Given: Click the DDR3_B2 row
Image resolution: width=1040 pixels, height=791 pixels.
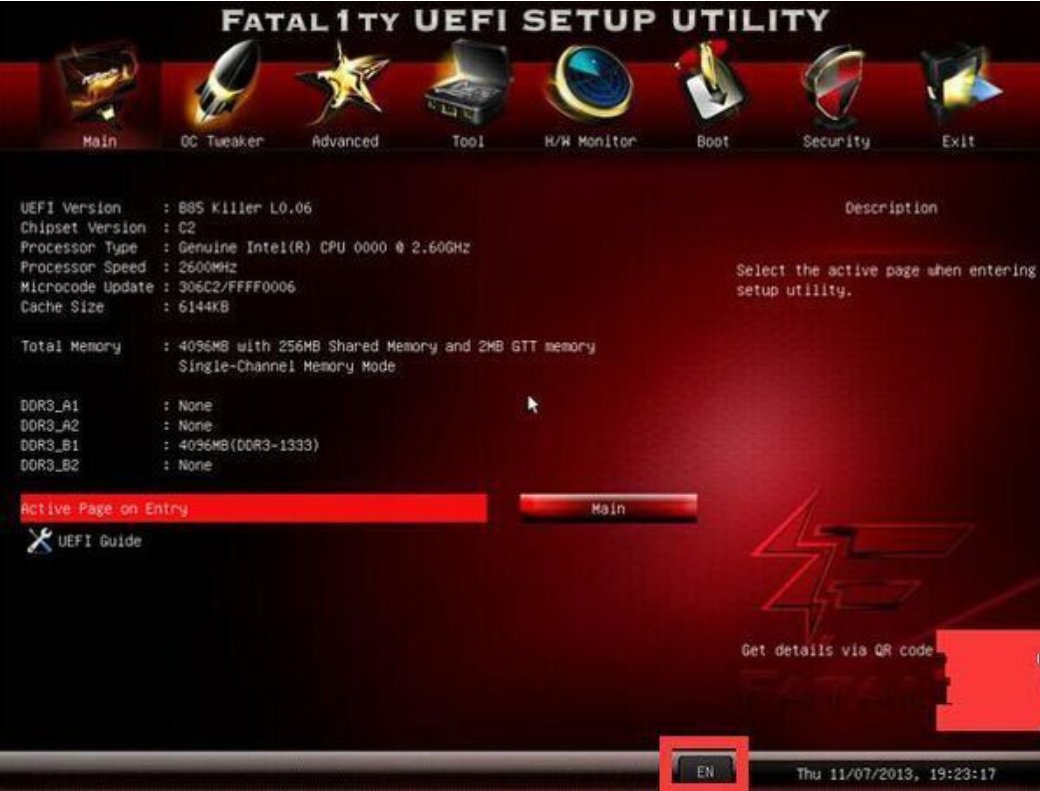Looking at the screenshot, I should point(116,465).
